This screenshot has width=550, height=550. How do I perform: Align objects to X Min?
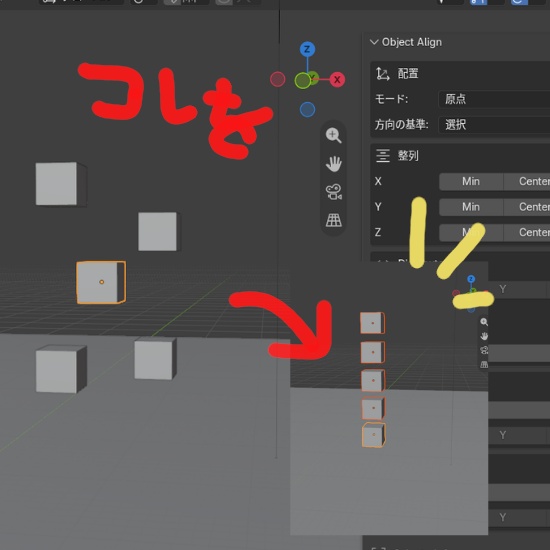click(471, 181)
